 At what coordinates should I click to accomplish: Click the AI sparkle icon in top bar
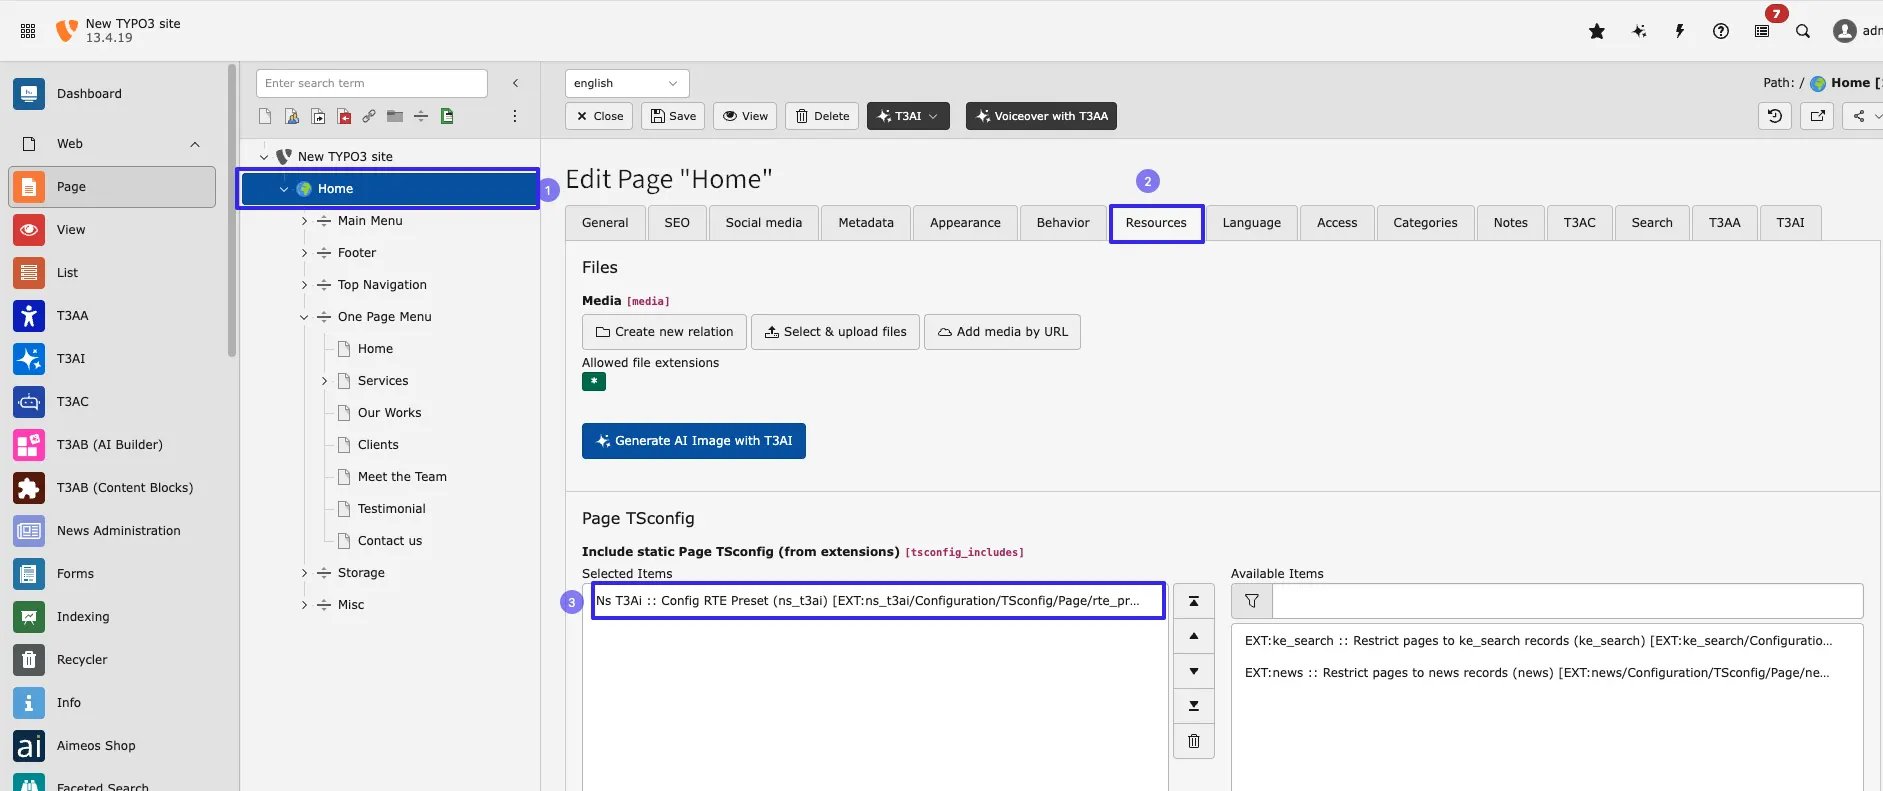tap(1639, 31)
